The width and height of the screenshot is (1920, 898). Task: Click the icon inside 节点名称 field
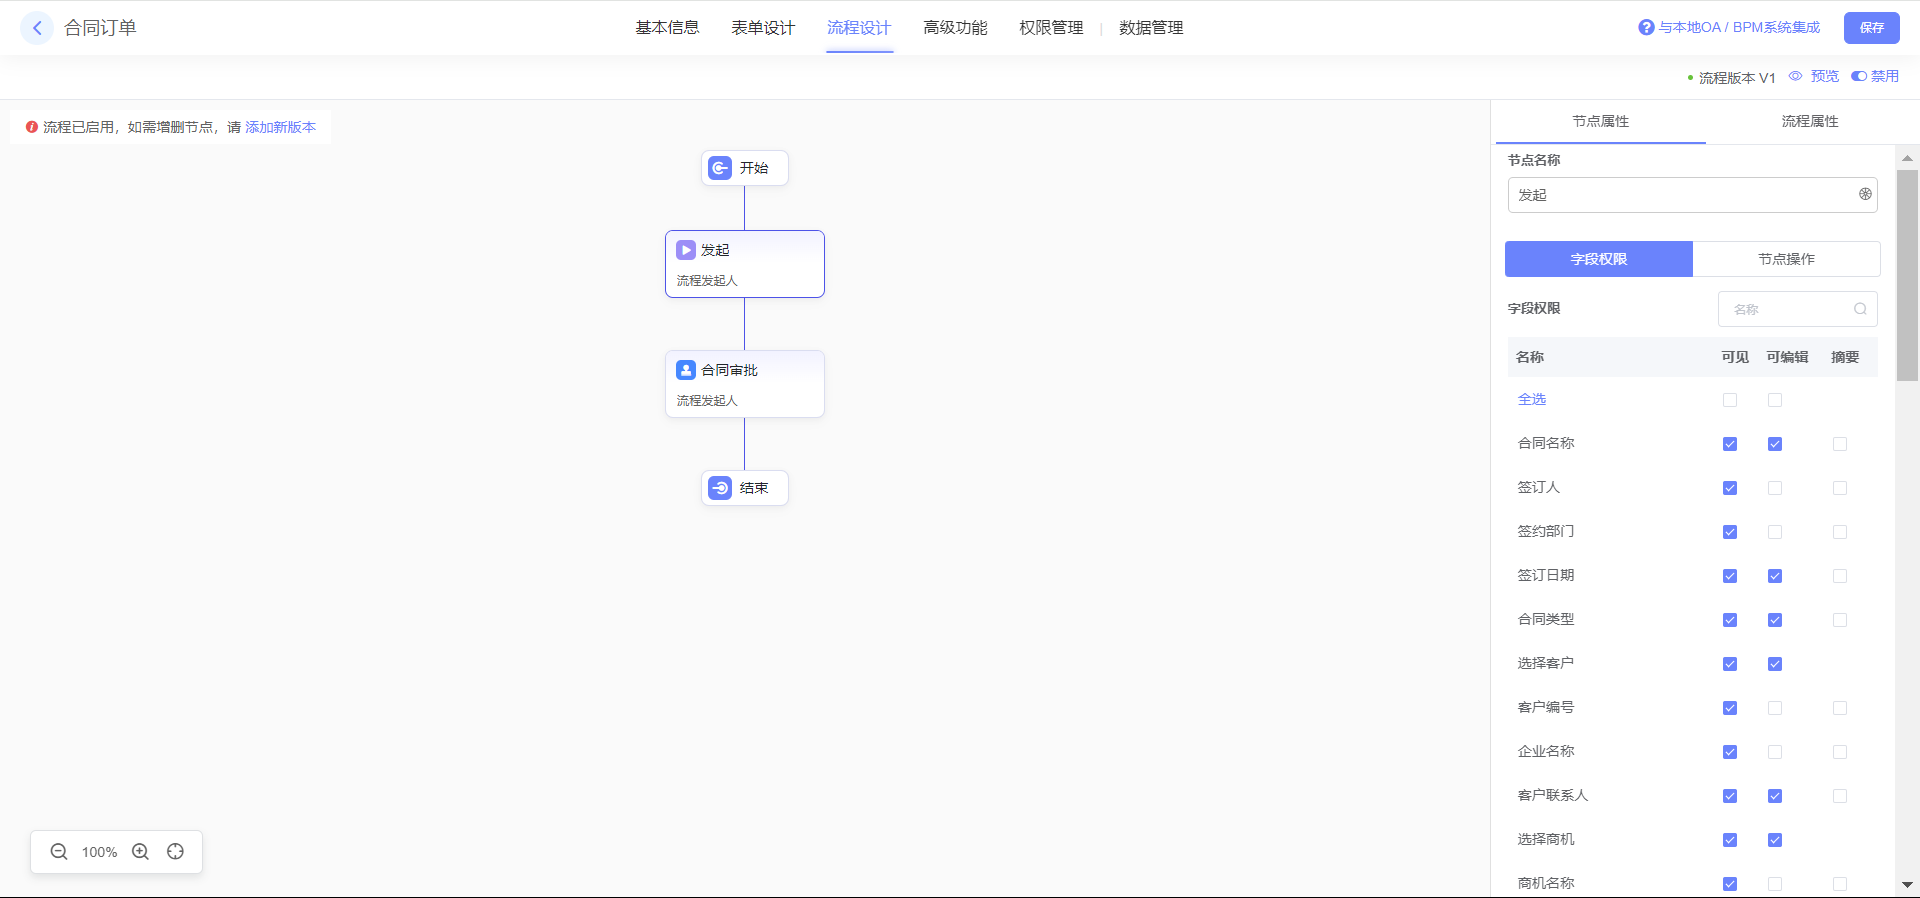(x=1865, y=194)
